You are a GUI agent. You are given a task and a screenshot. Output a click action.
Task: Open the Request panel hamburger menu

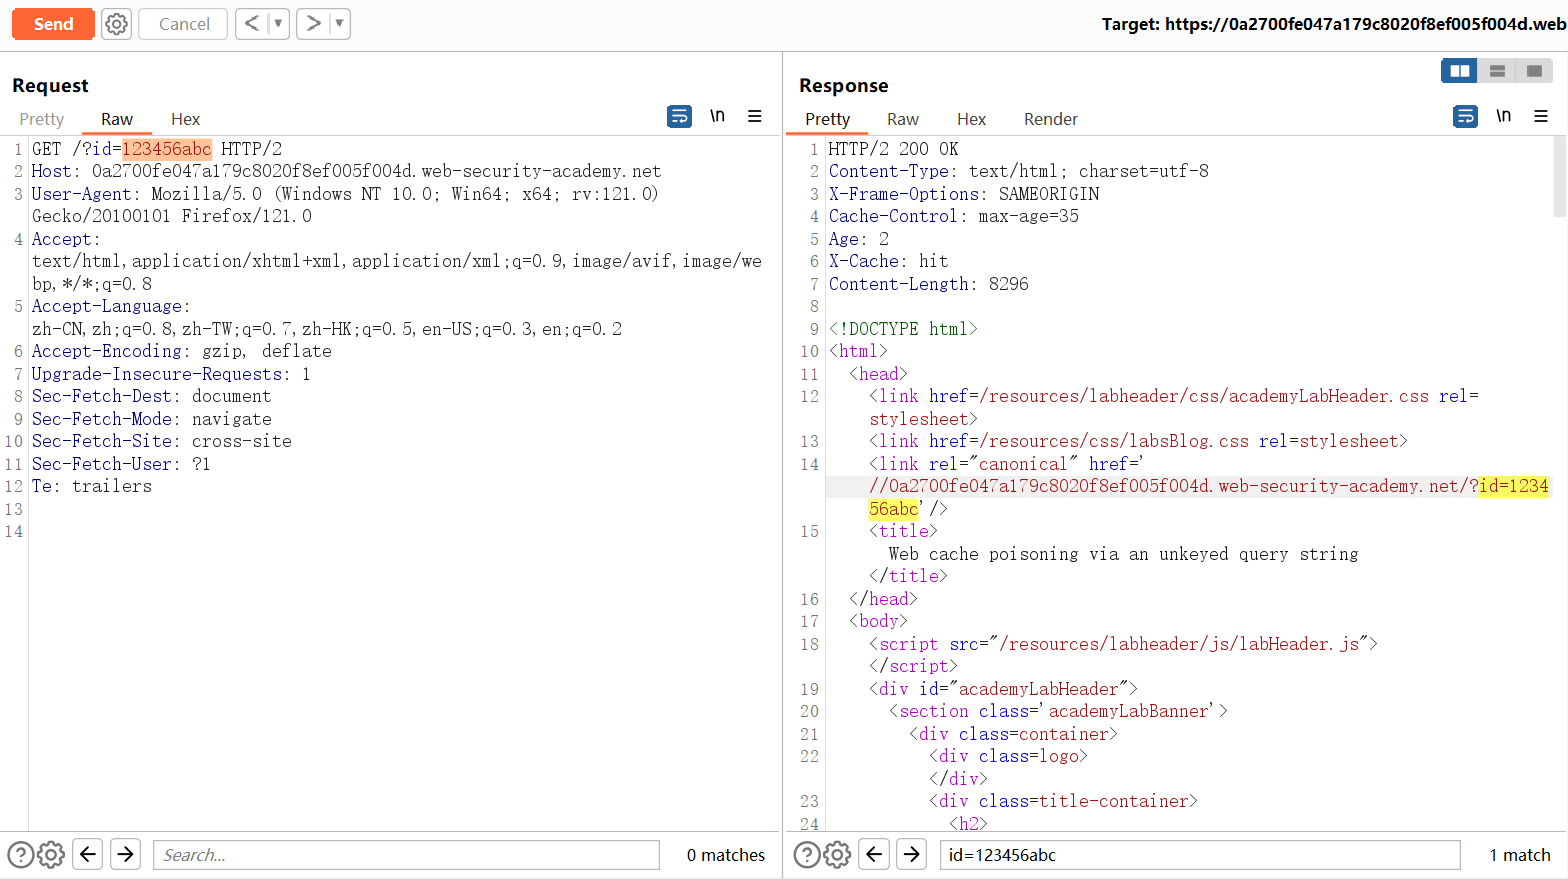pyautogui.click(x=755, y=117)
